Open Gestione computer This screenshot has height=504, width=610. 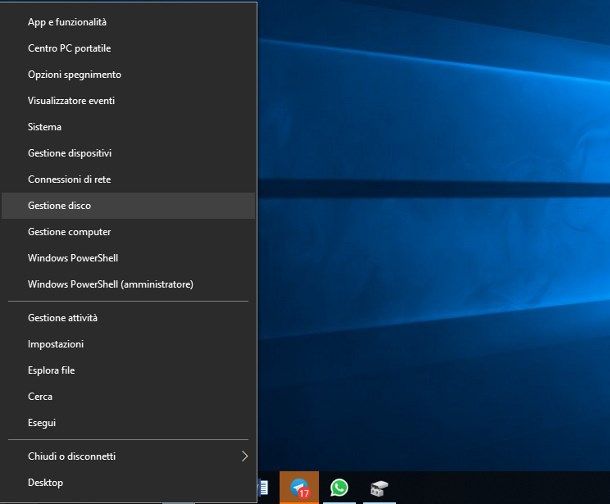128,232
